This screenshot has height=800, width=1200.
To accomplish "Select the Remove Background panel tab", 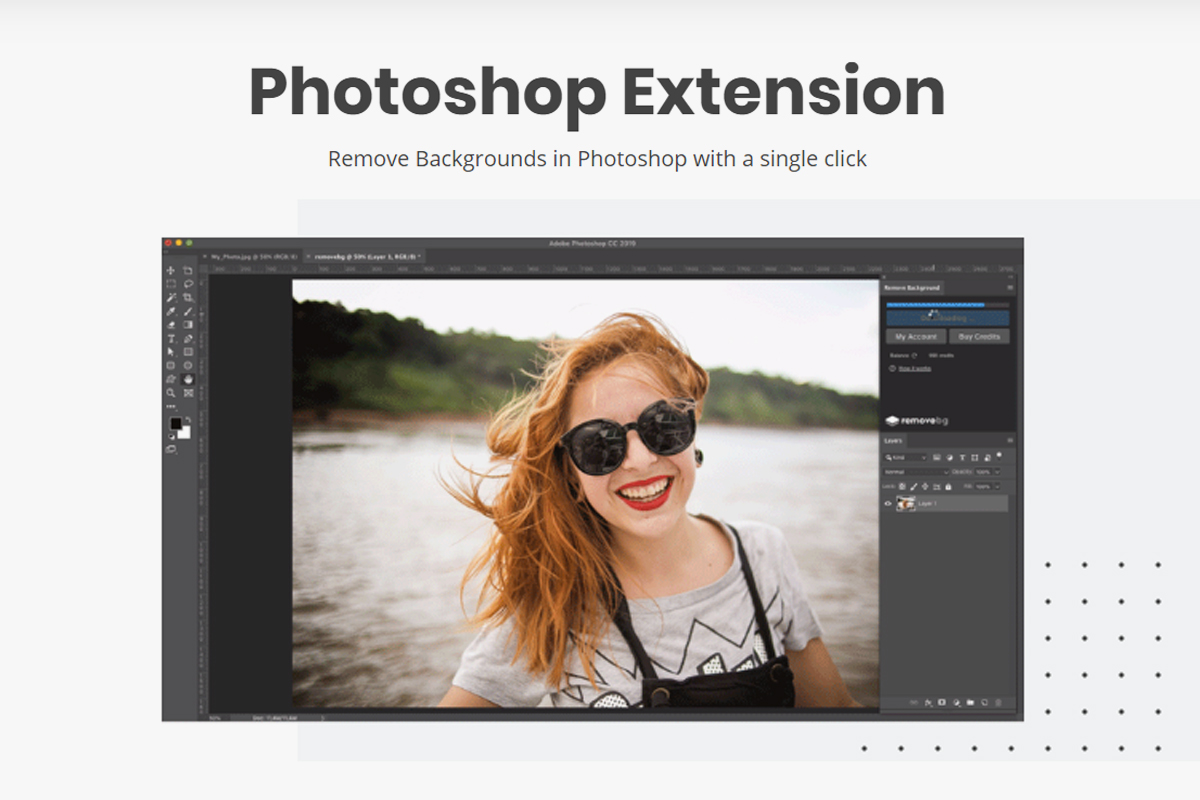I will tap(912, 288).
